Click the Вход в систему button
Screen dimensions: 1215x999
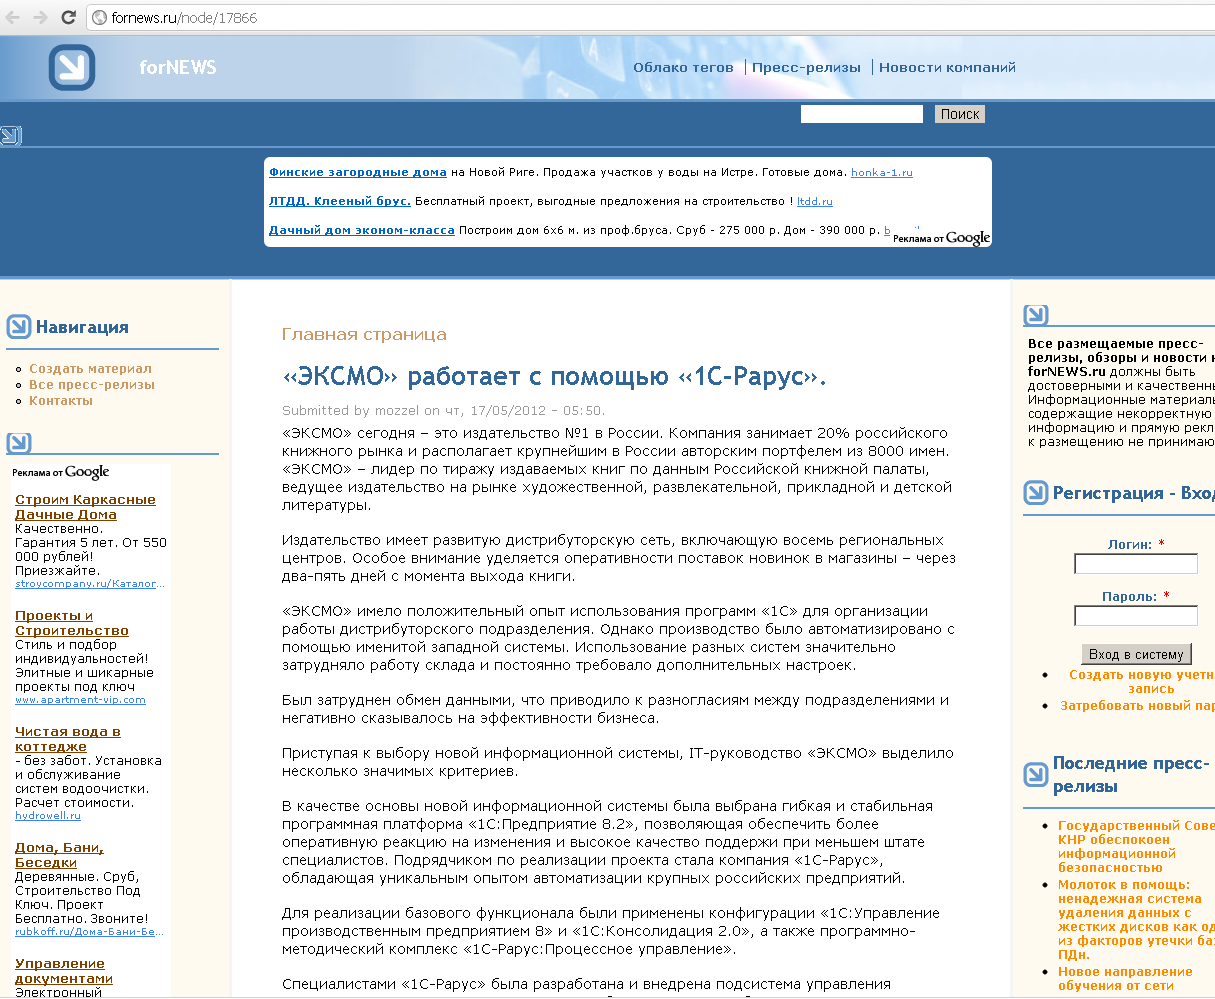[x=1136, y=654]
